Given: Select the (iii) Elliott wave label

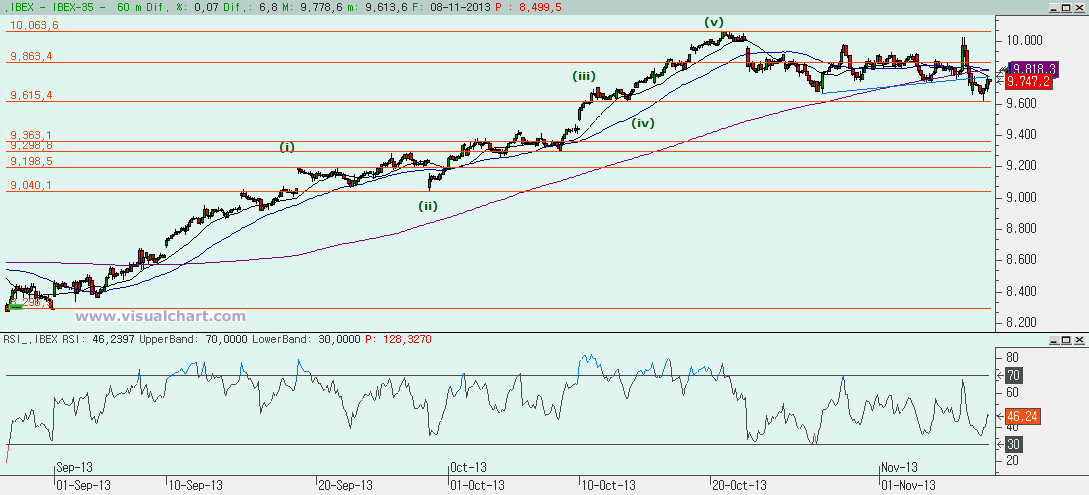Looking at the screenshot, I should point(584,76).
